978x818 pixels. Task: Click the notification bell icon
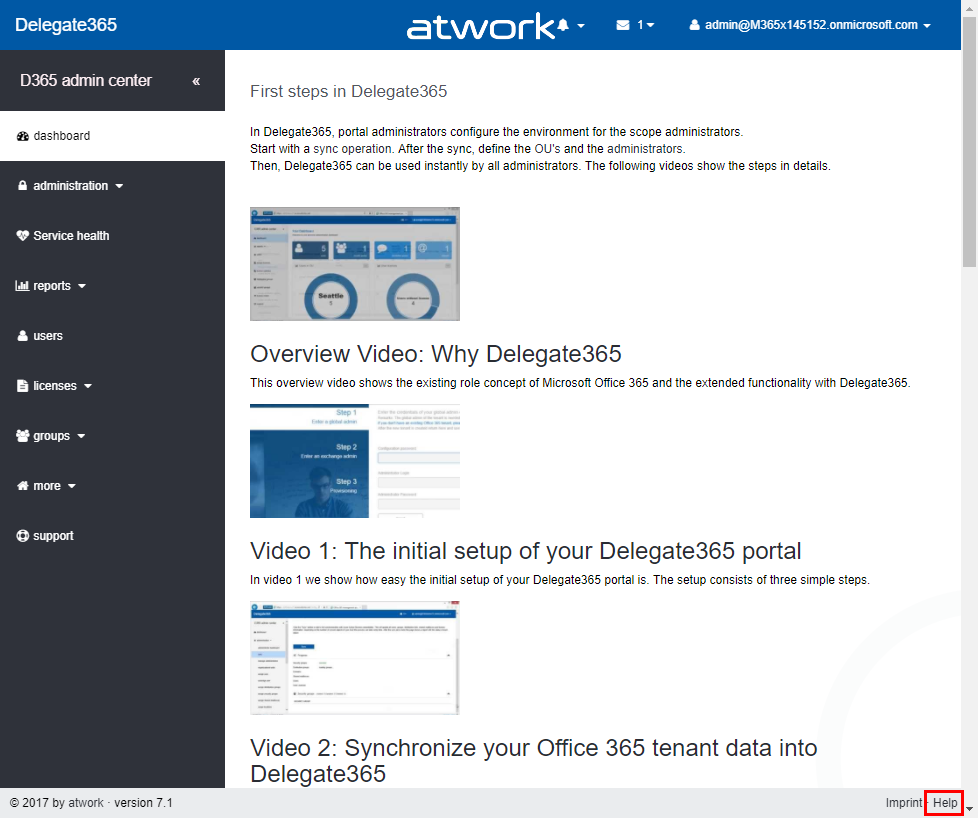click(x=562, y=25)
